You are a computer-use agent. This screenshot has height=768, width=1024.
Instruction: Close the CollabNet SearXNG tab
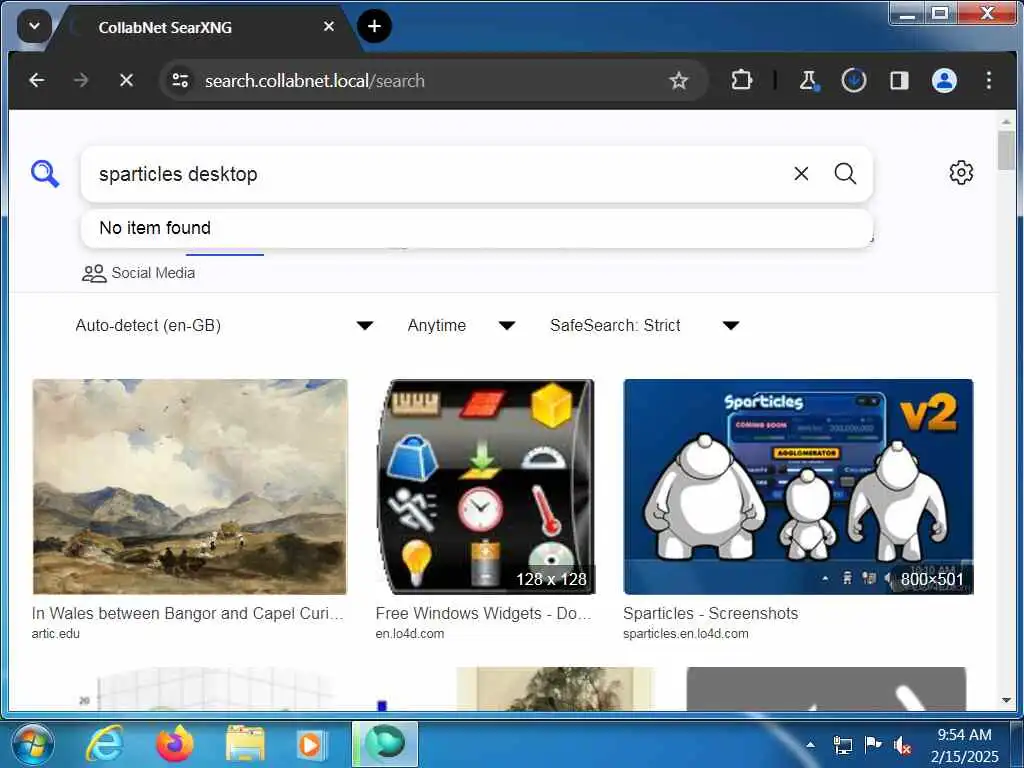pos(329,26)
